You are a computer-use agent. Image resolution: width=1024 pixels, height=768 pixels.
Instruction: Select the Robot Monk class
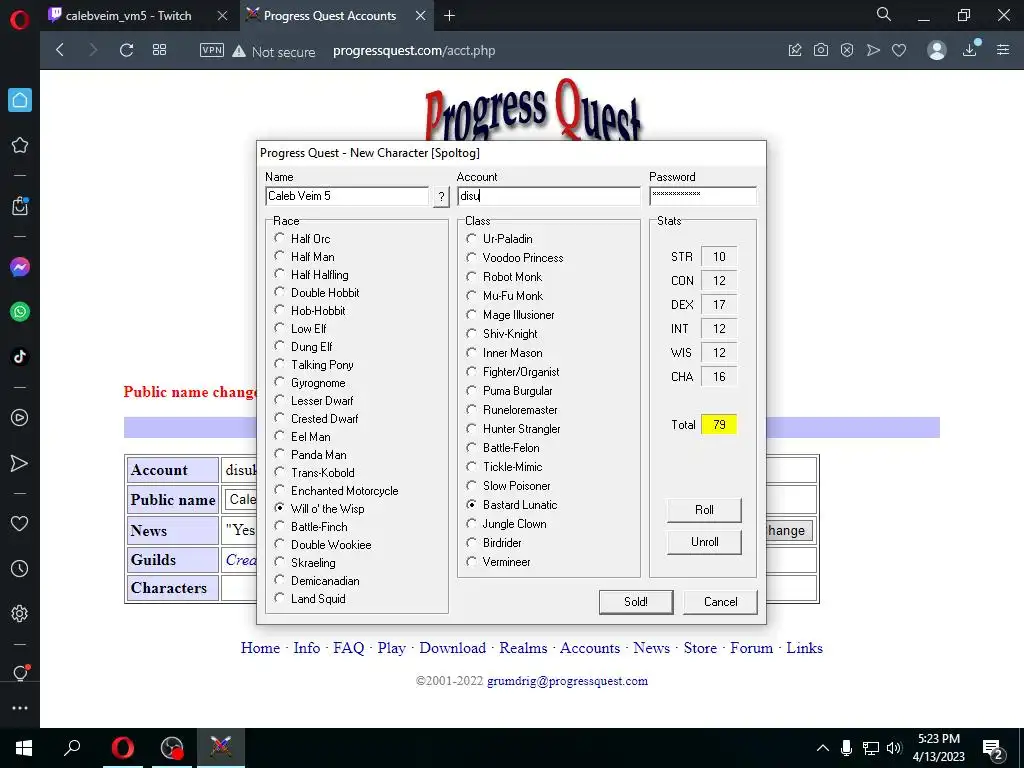click(x=506, y=277)
